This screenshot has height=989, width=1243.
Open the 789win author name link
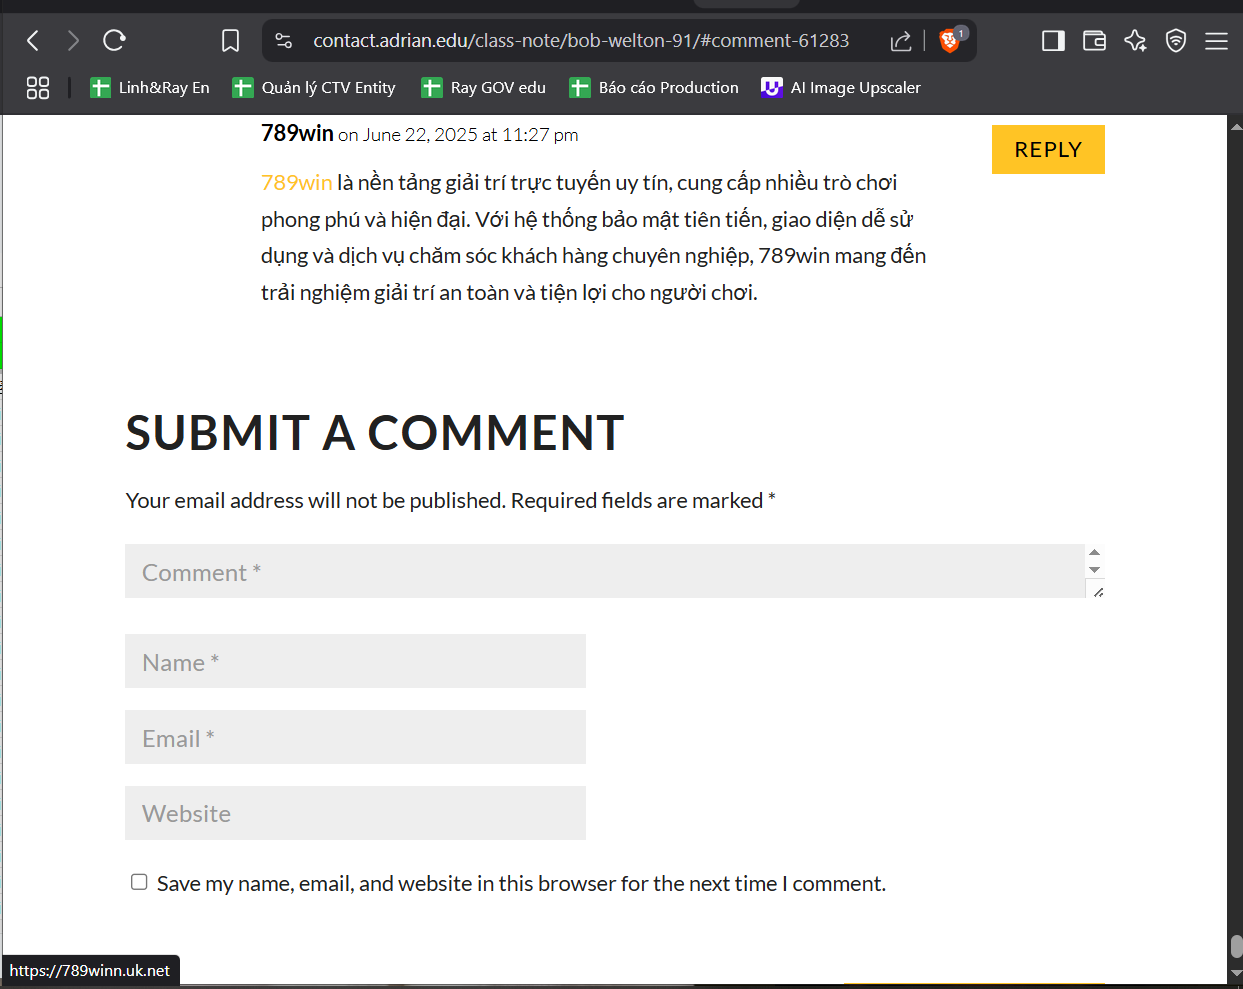[x=297, y=133]
